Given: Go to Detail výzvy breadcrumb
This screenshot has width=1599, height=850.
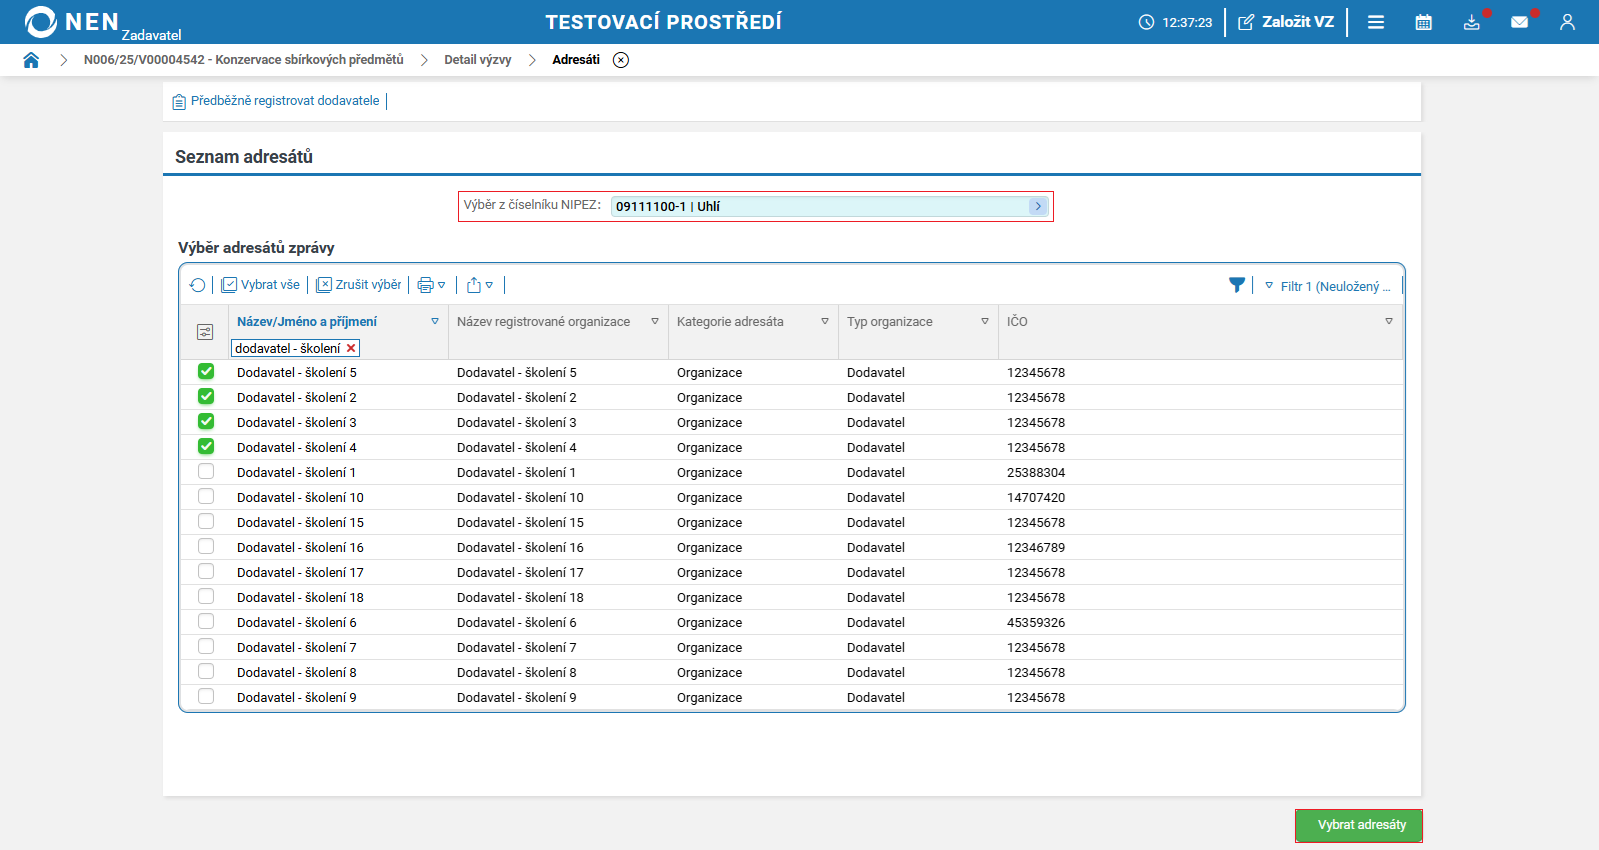Looking at the screenshot, I should pyautogui.click(x=477, y=60).
